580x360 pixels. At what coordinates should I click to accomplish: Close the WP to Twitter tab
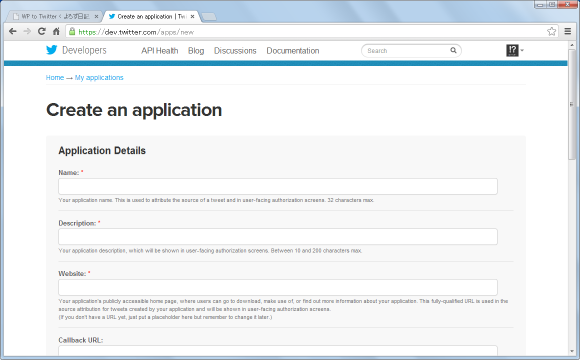(x=96, y=17)
